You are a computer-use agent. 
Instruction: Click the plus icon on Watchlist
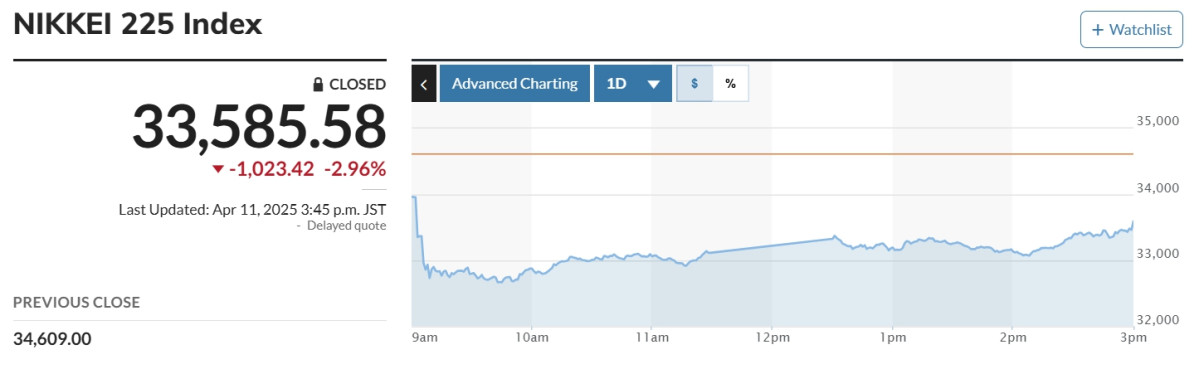[x=1098, y=30]
